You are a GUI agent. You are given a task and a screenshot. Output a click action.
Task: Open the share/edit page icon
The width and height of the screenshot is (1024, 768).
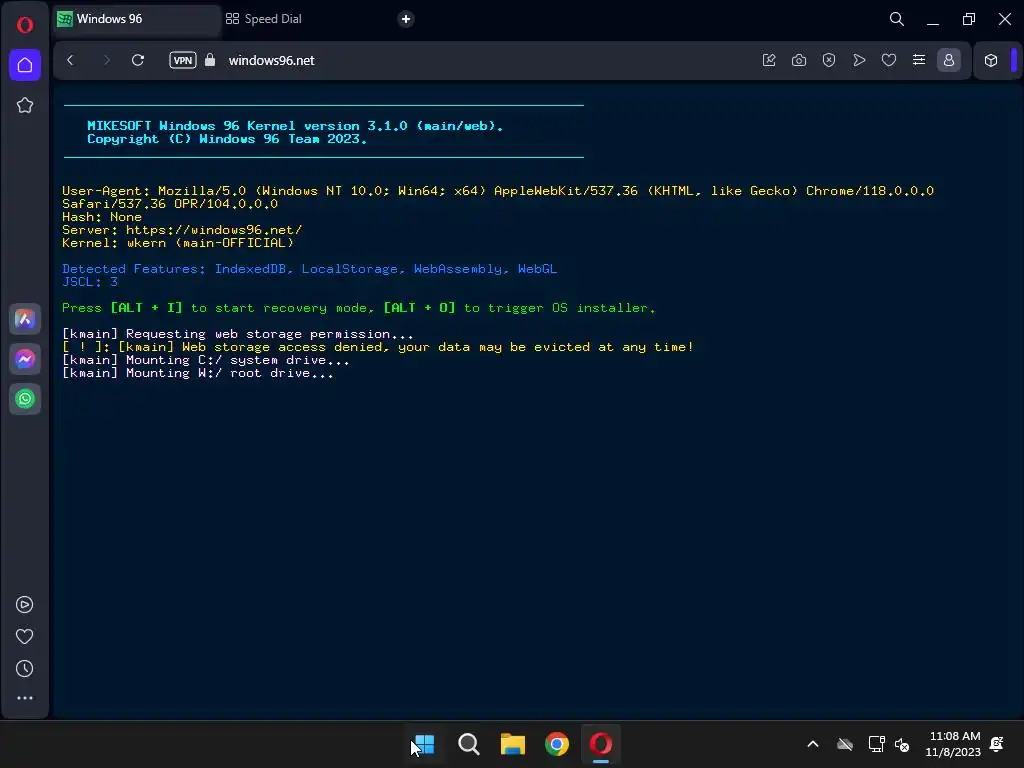coord(769,60)
